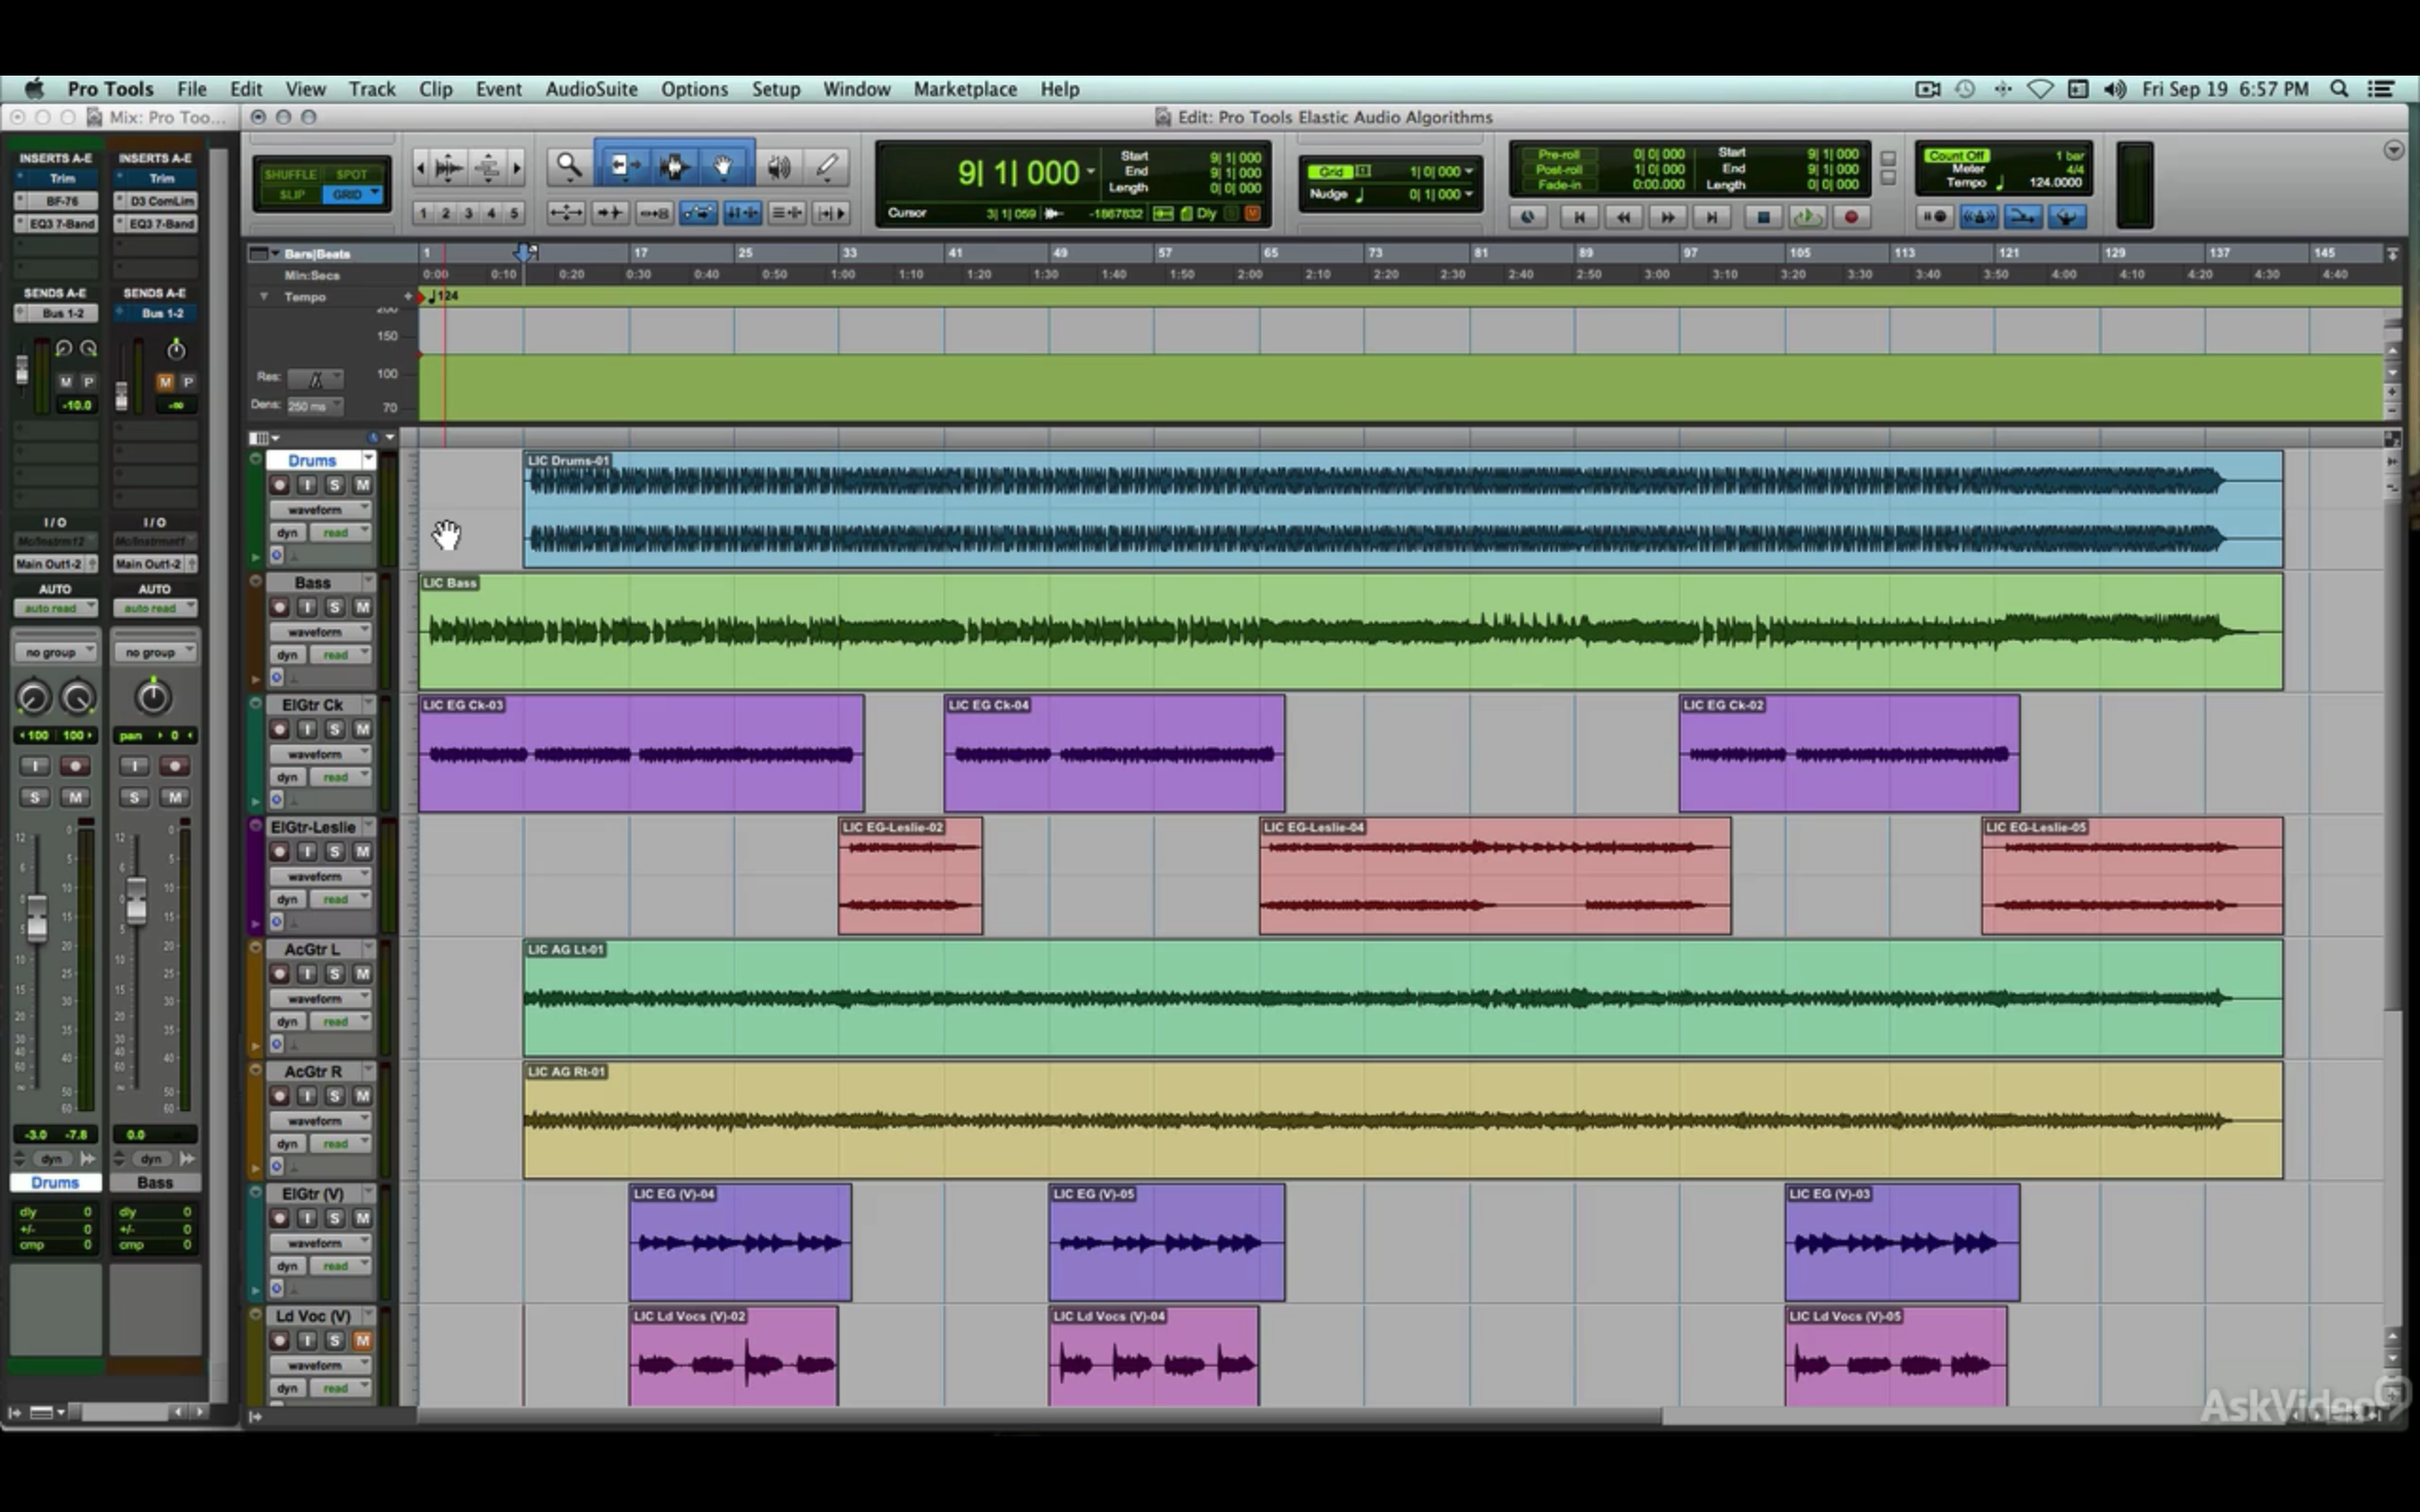Mute the Bass track
This screenshot has height=1512, width=2420.
362,607
